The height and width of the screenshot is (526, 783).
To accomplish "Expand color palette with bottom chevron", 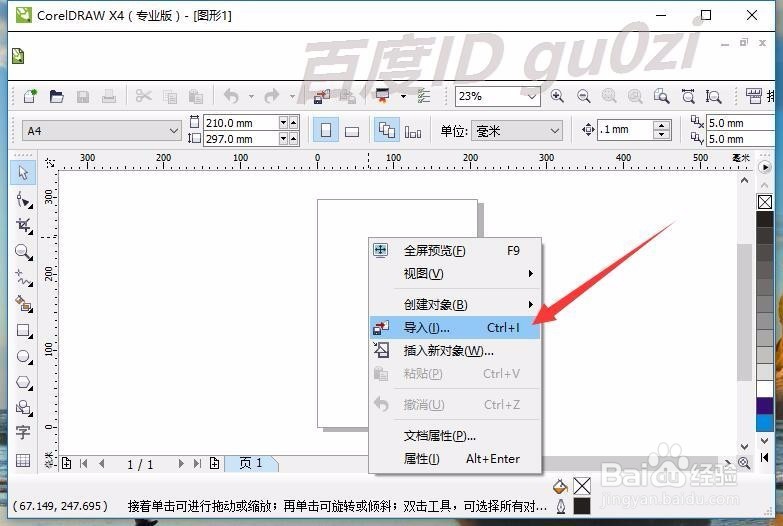I will (765, 441).
